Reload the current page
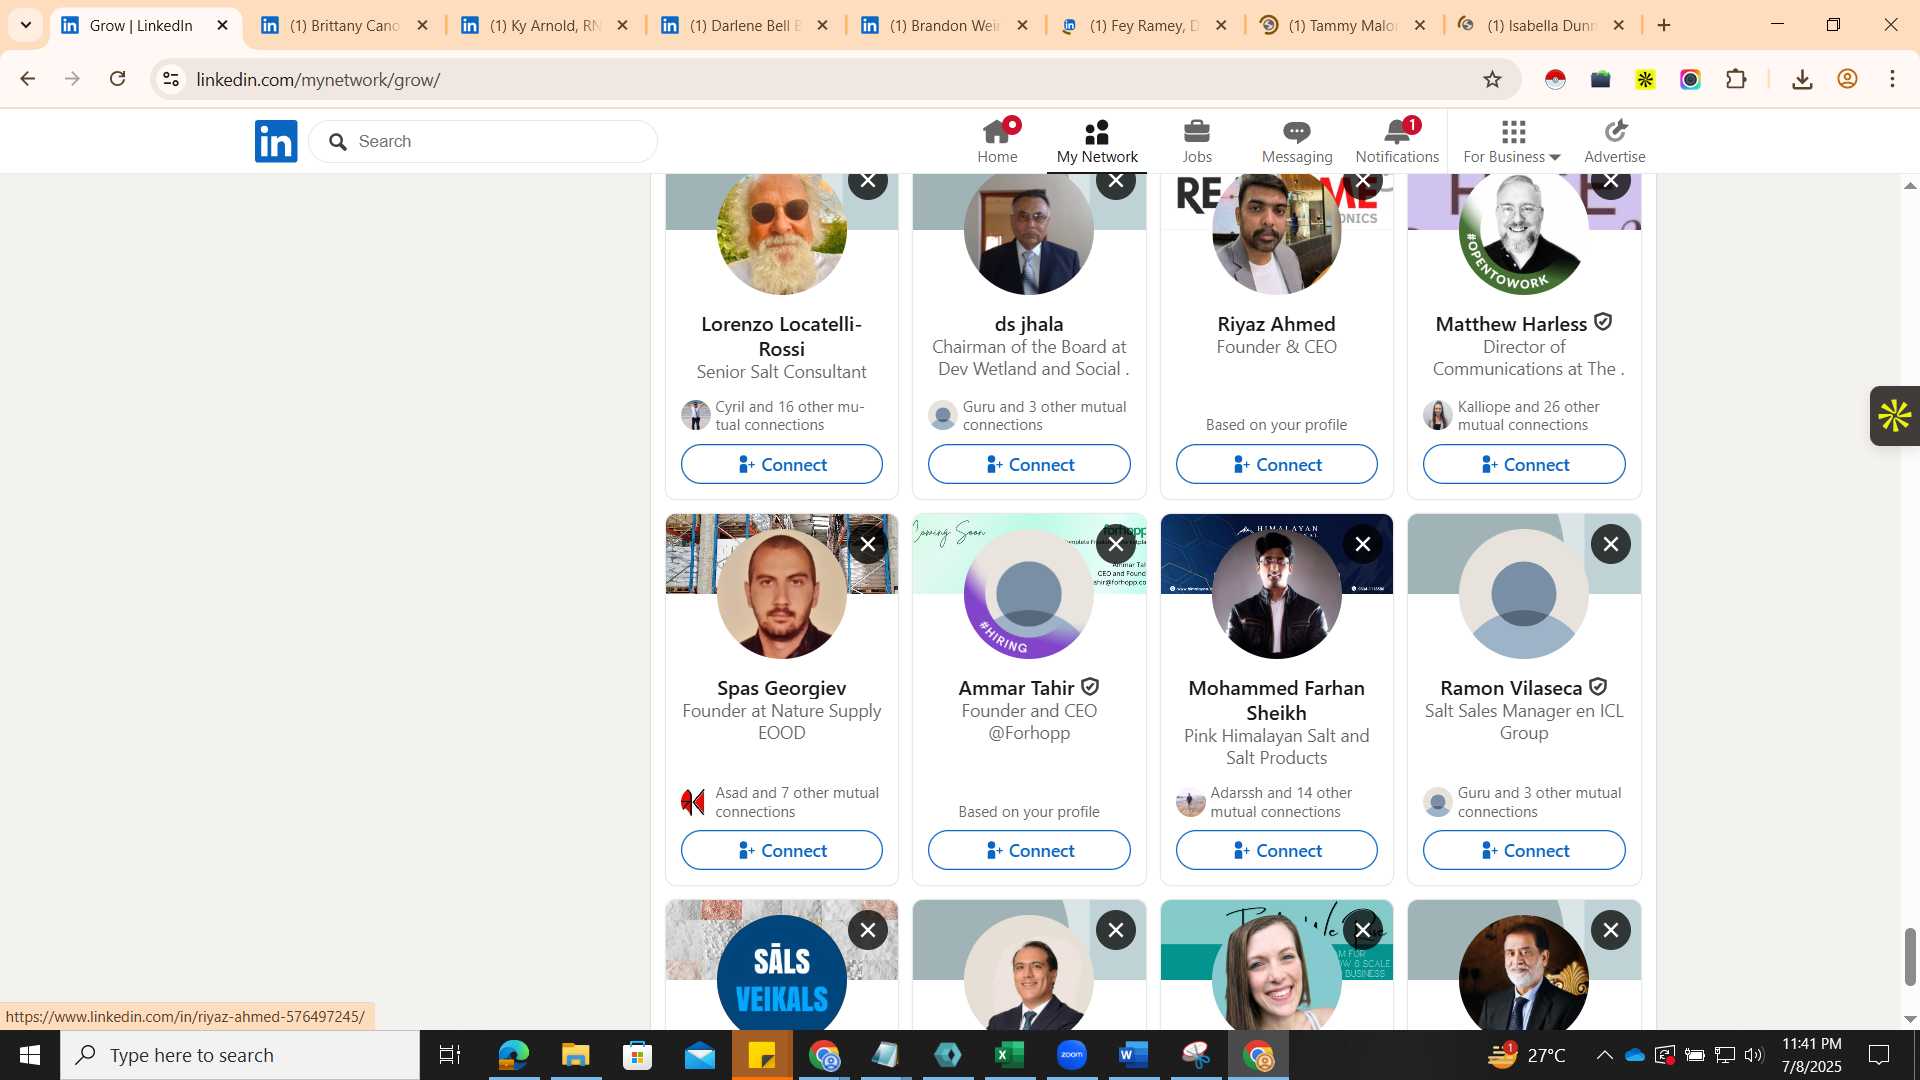The width and height of the screenshot is (1920, 1080). click(117, 79)
